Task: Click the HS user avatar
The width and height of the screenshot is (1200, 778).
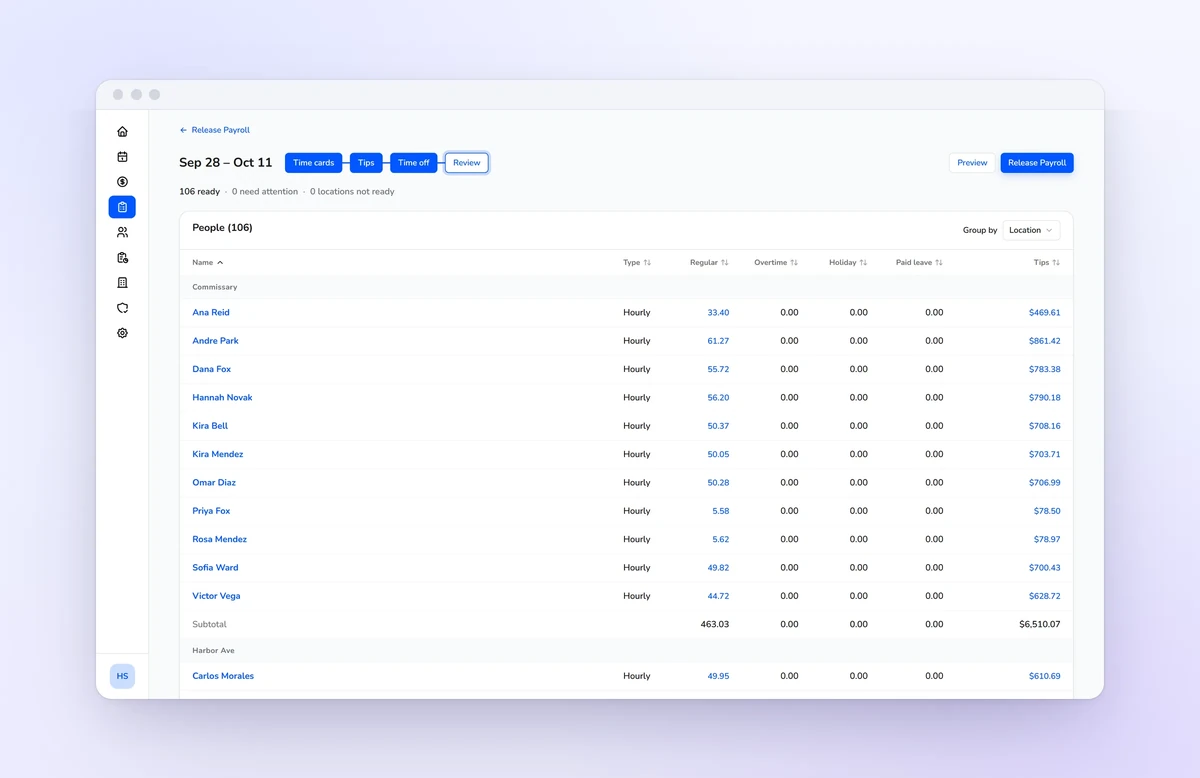Action: 122,676
